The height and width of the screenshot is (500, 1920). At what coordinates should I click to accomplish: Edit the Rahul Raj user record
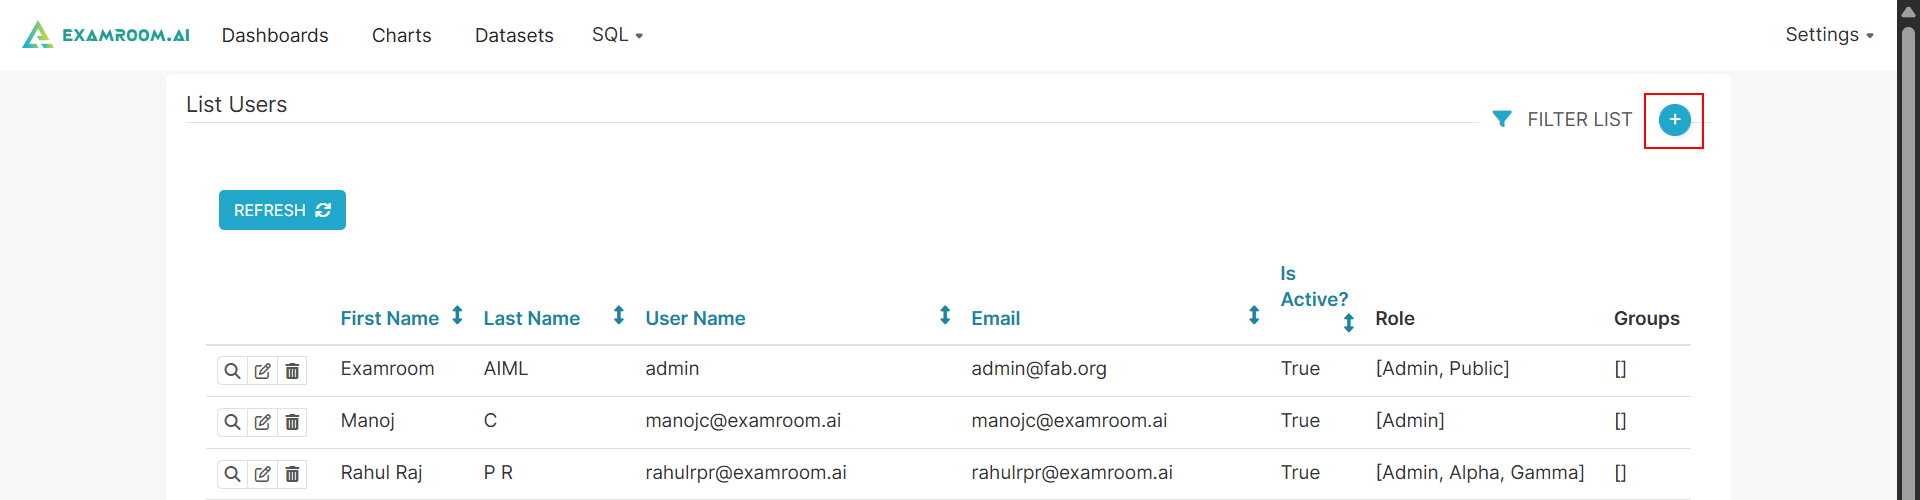[262, 474]
